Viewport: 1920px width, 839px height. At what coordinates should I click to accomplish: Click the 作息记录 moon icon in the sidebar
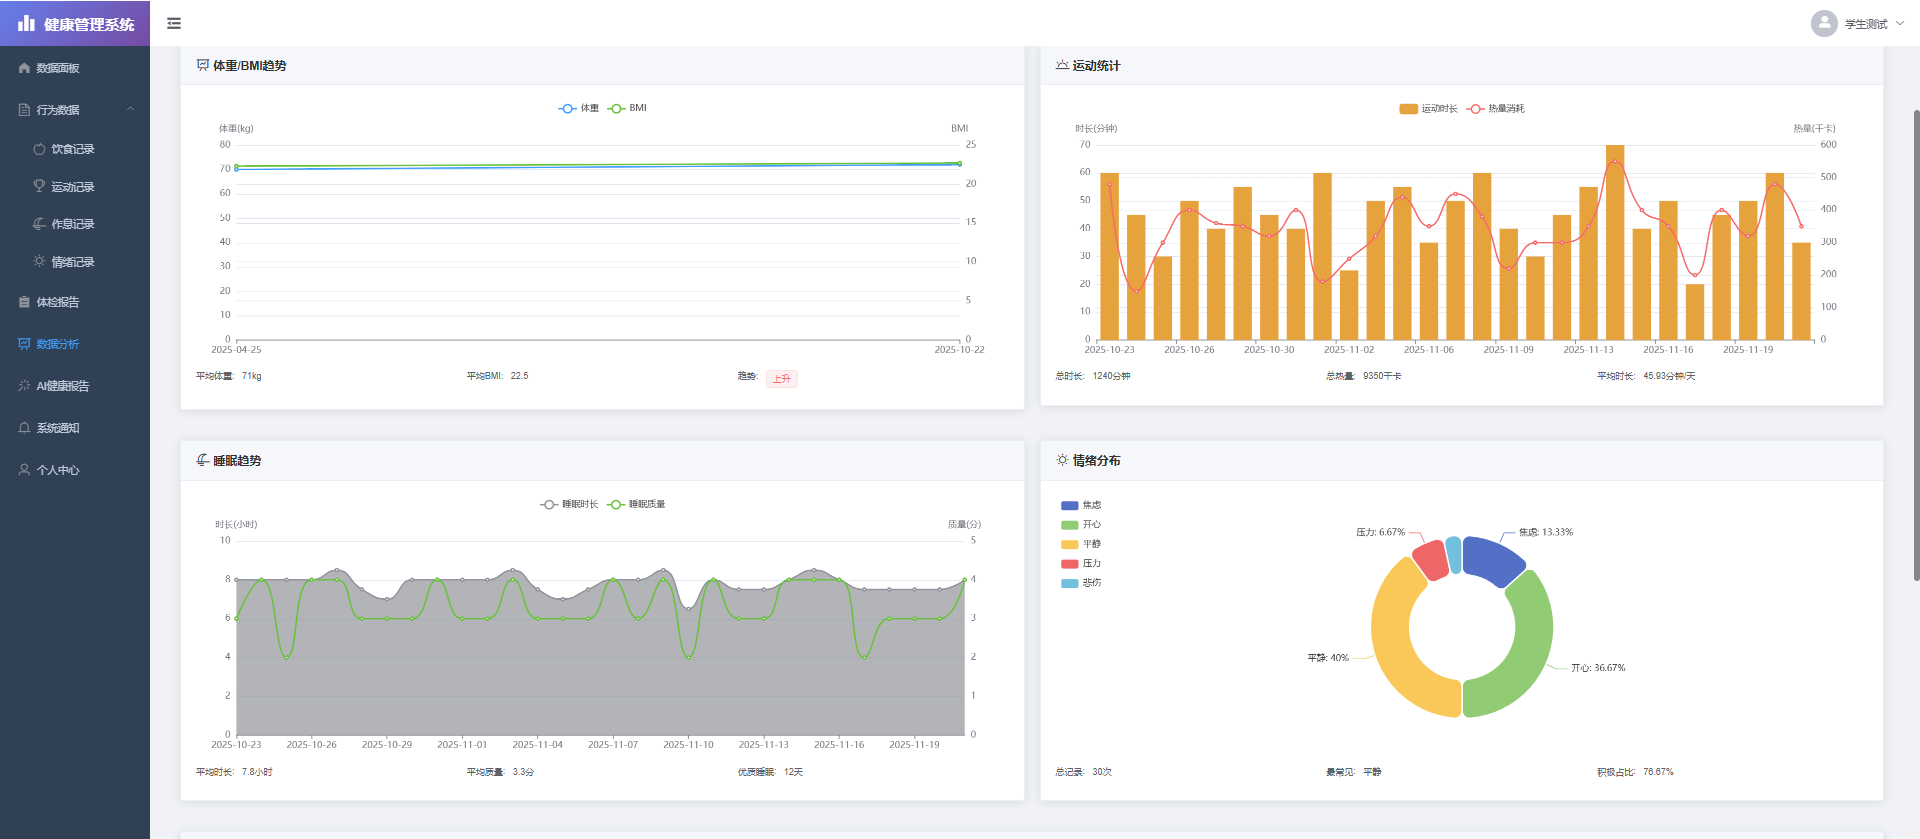pyautogui.click(x=39, y=224)
